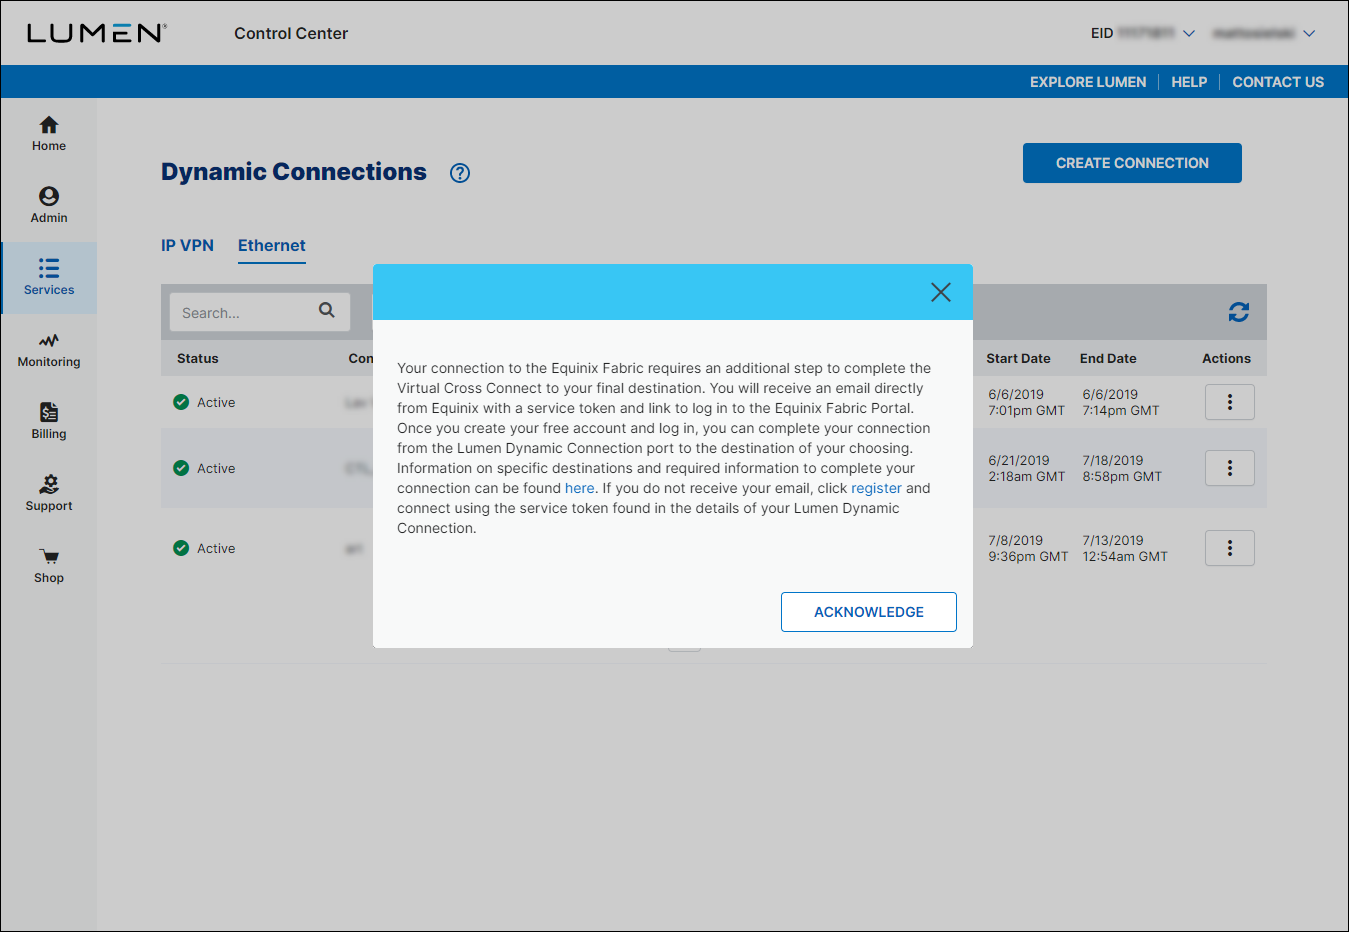Click the Status column header
1349x932 pixels.
(198, 358)
